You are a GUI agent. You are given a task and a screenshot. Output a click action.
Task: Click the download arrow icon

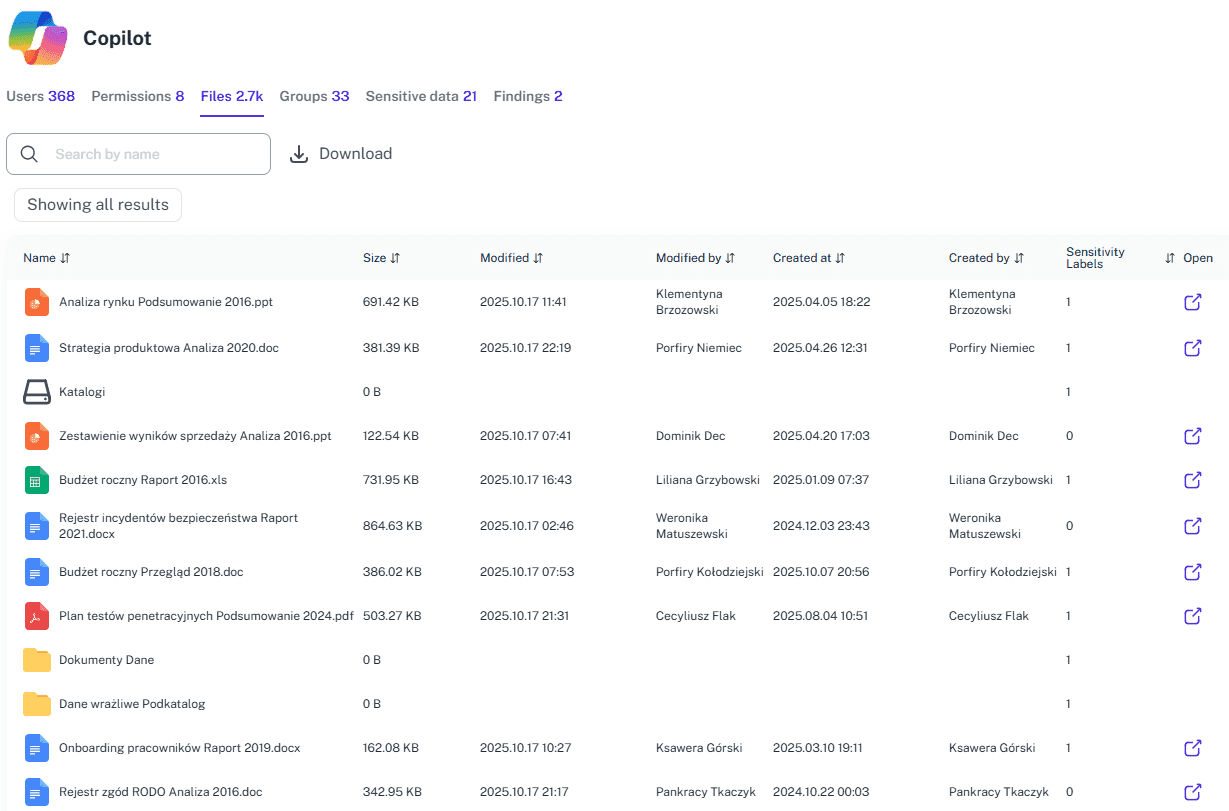(x=298, y=153)
